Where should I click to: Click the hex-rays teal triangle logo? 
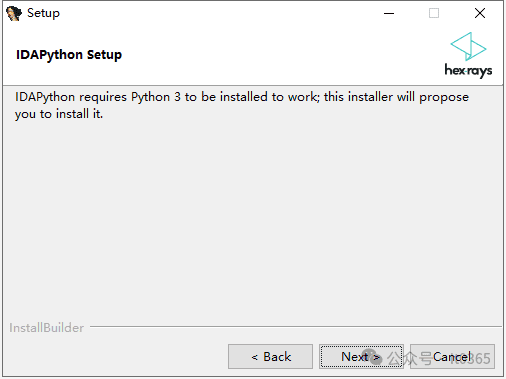468,46
